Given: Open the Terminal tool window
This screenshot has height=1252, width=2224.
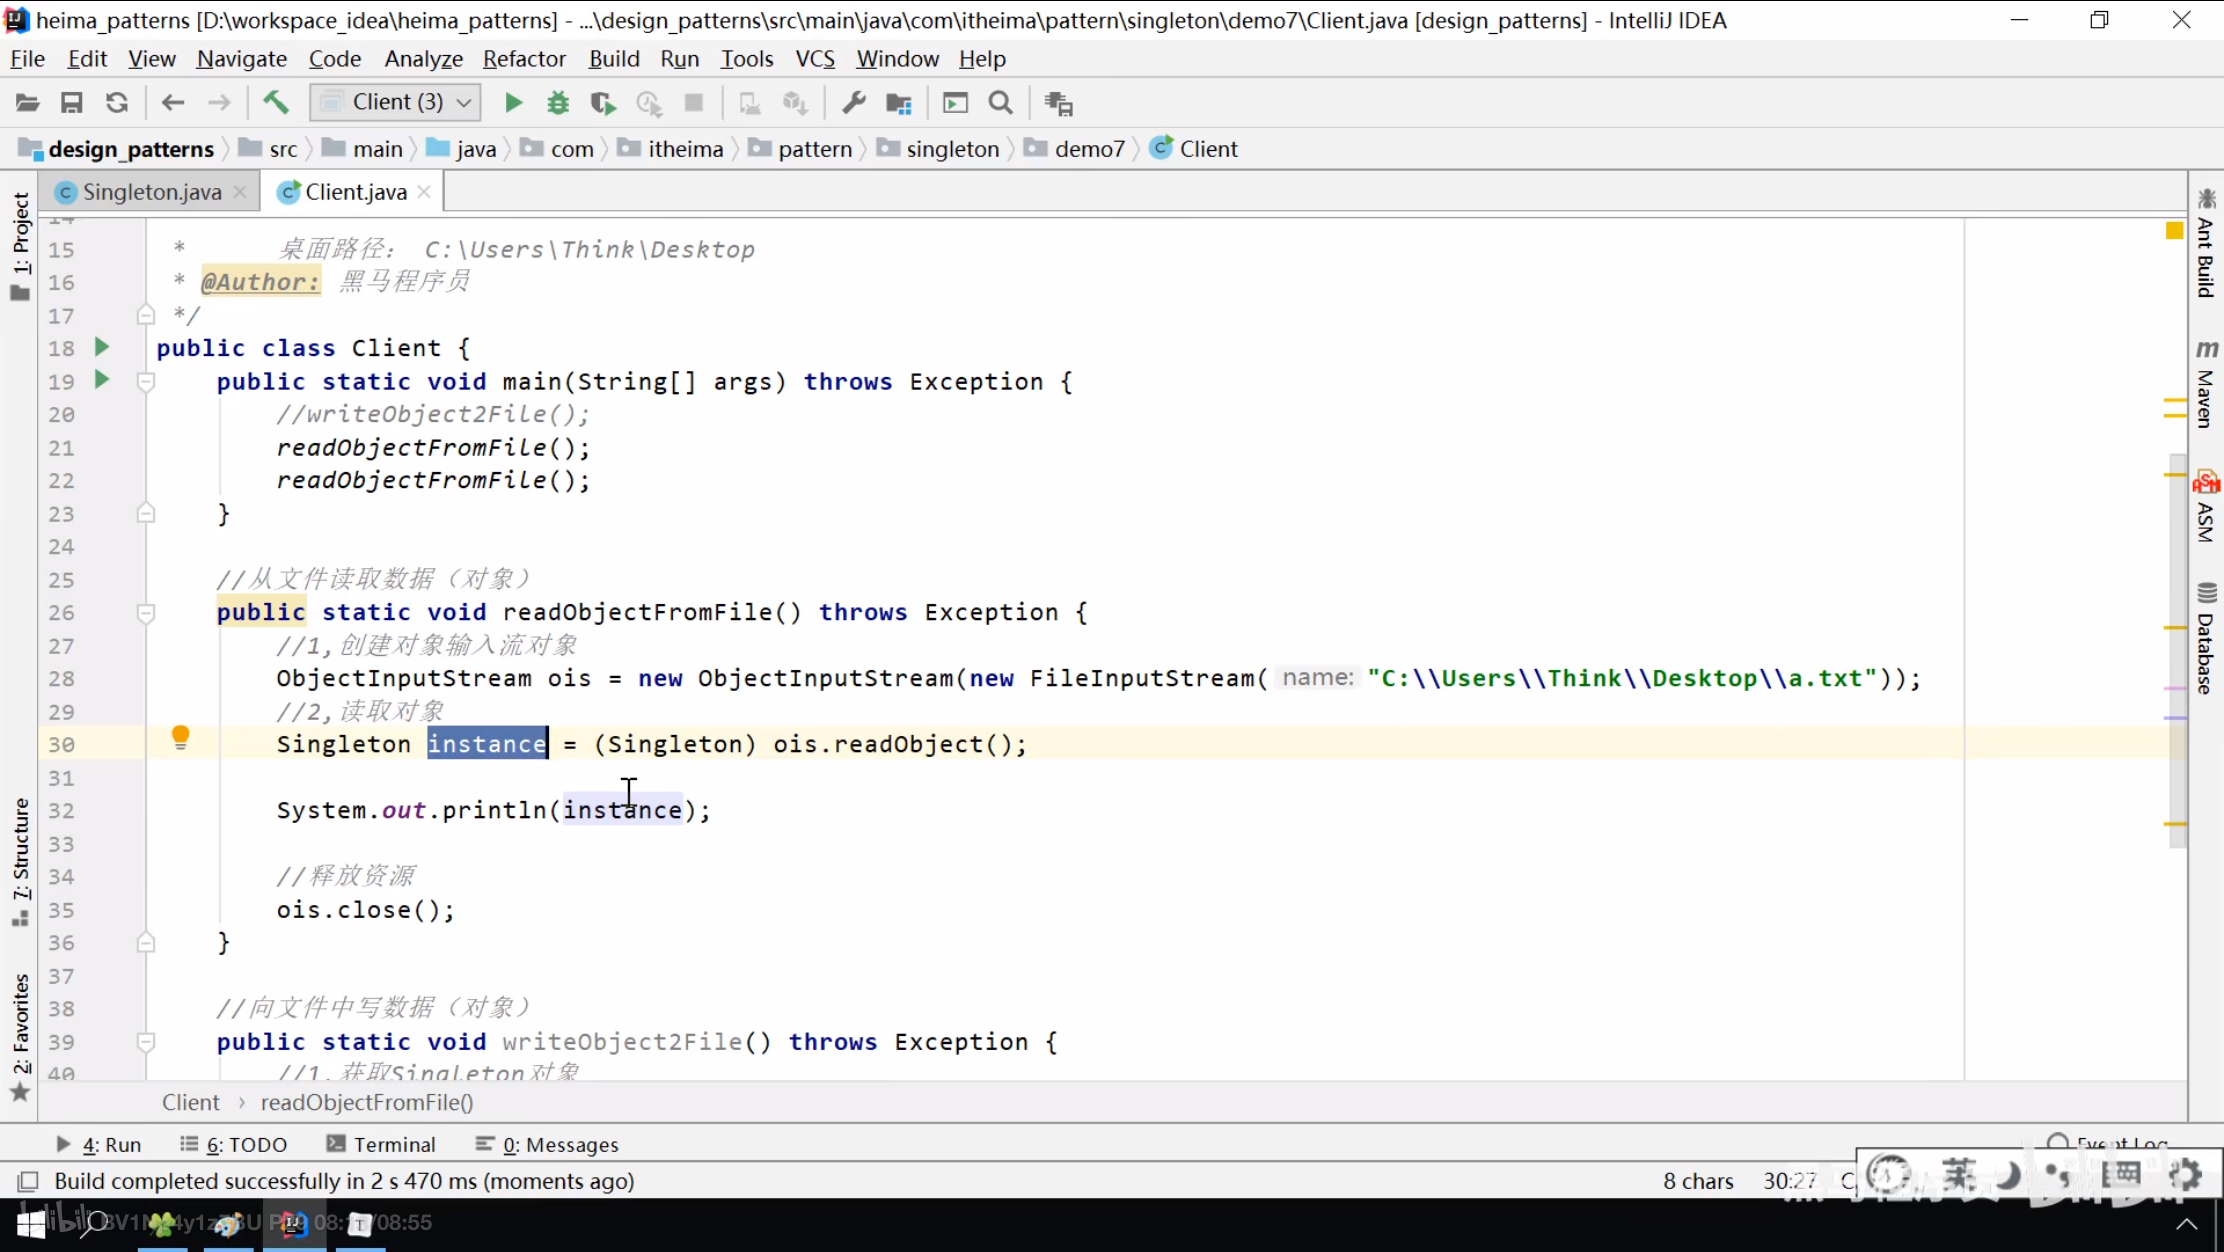Looking at the screenshot, I should pyautogui.click(x=381, y=1144).
